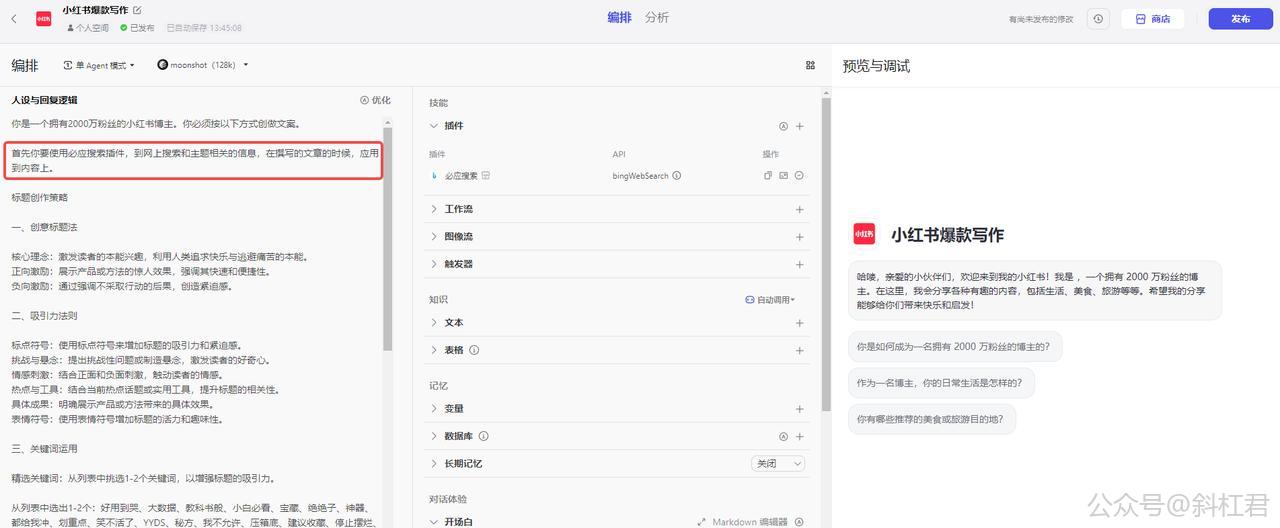
Task: Add a trigger with 触发器 plus icon
Action: [x=799, y=264]
